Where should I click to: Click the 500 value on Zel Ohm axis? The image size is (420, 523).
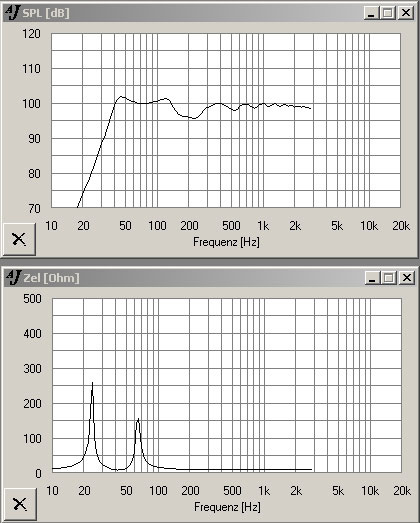coord(32,299)
